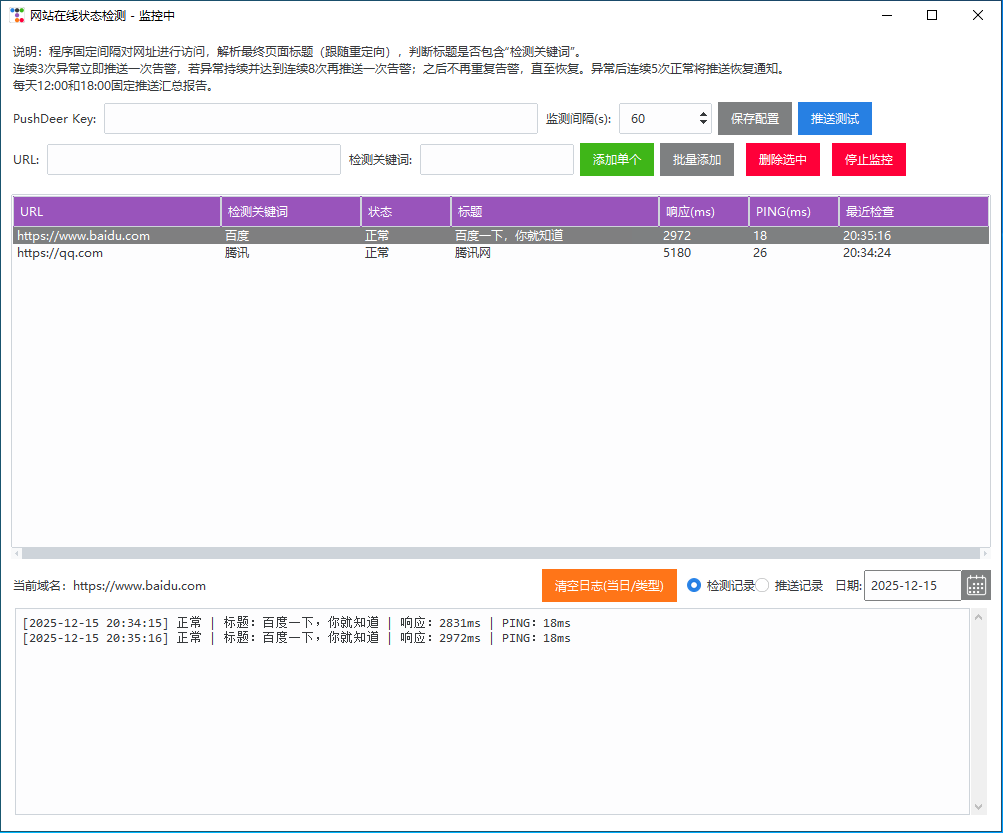Decrease monitoring interval with down arrow
1003x833 pixels.
click(704, 124)
